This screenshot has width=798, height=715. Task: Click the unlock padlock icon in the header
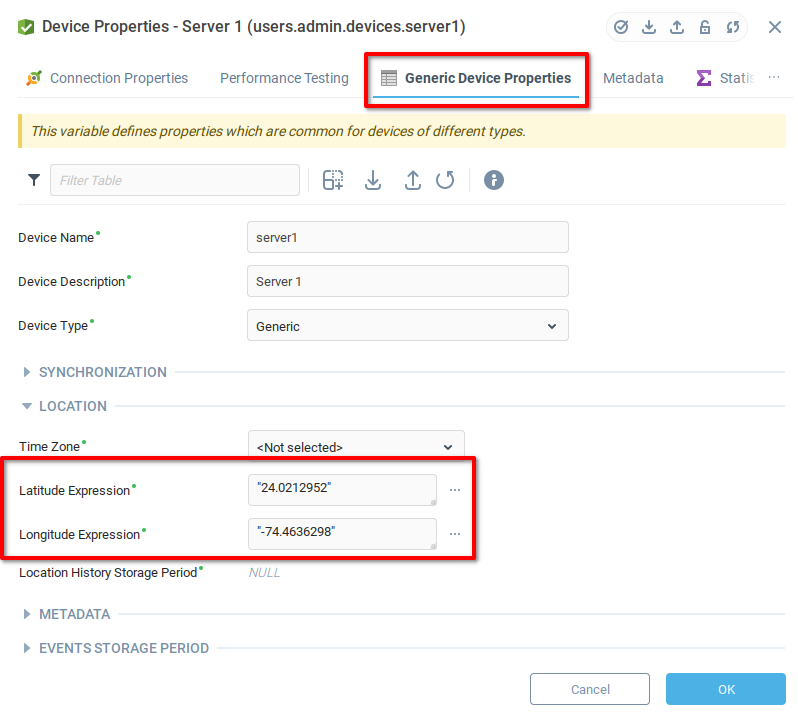(x=705, y=27)
